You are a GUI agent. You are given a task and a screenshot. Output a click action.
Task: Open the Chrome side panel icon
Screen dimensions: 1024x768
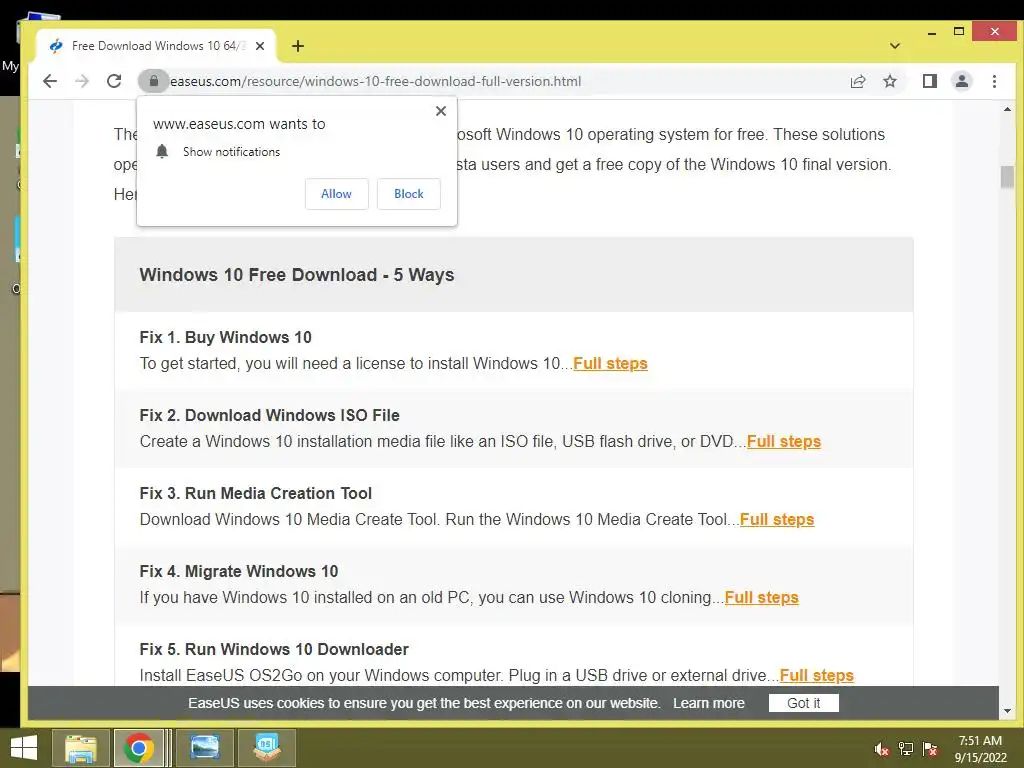(929, 81)
